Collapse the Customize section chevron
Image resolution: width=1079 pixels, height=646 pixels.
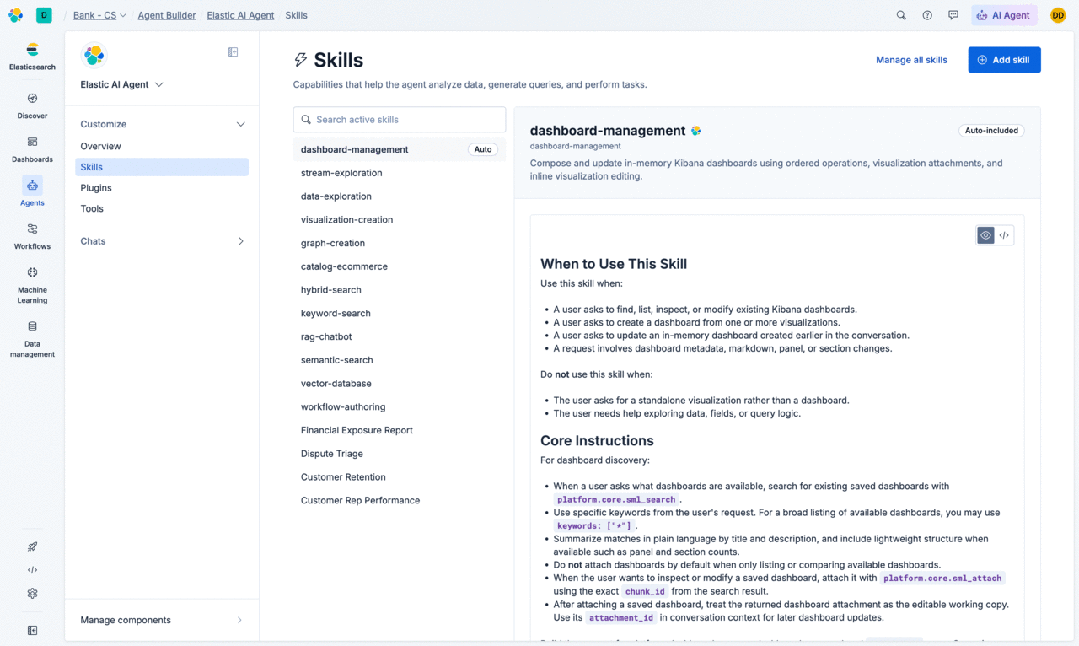click(241, 125)
